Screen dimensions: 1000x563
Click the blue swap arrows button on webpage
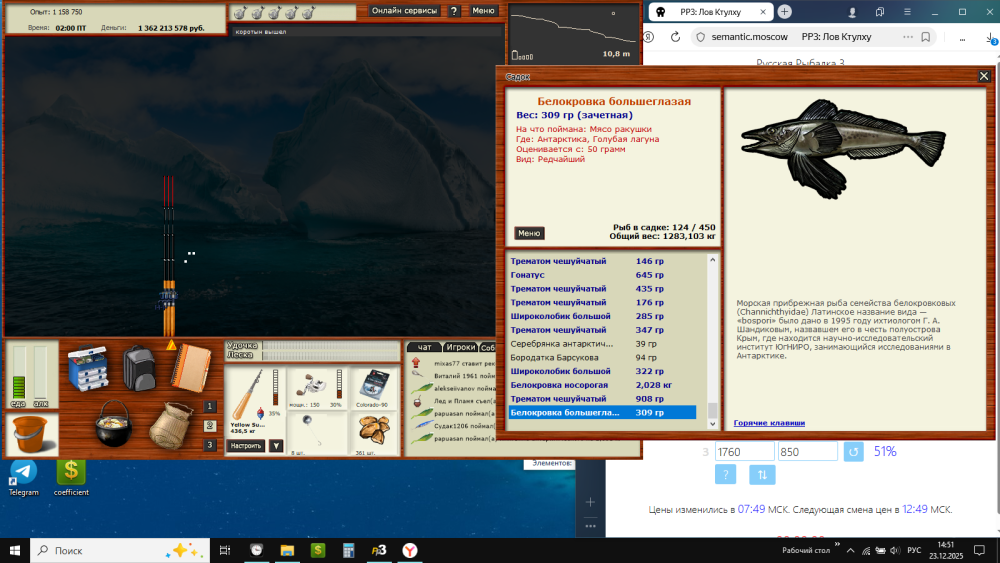(x=762, y=474)
